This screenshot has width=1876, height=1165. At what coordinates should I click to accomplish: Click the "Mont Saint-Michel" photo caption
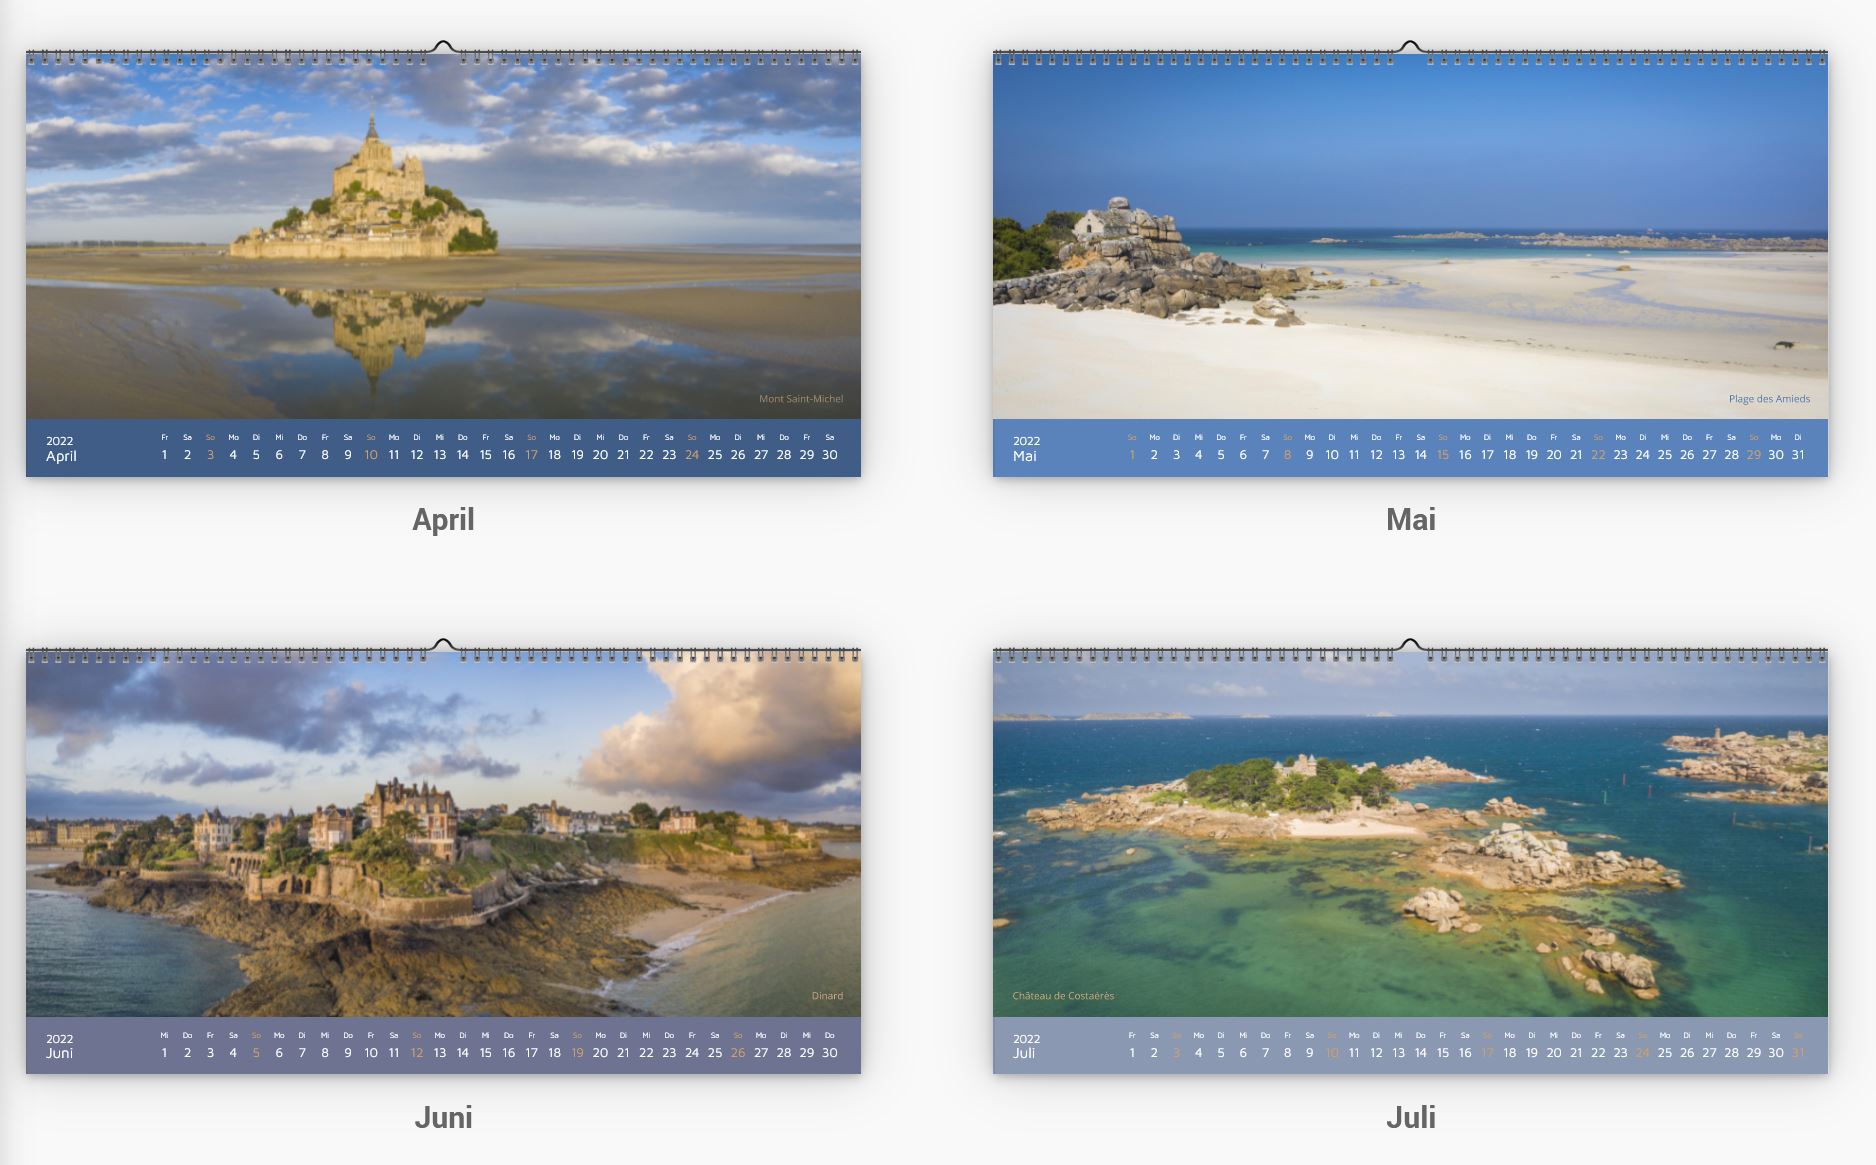click(800, 399)
